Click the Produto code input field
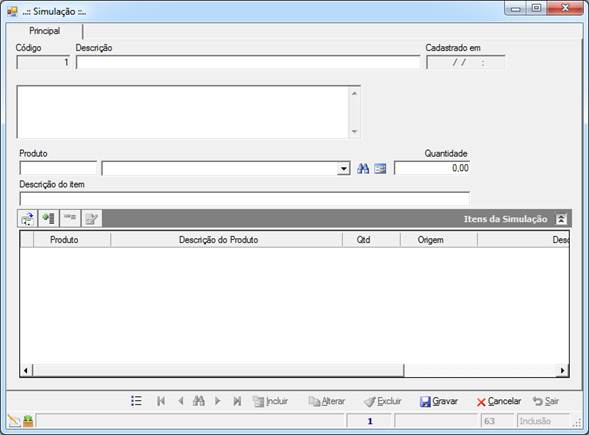The width and height of the screenshot is (589, 435). 58,168
